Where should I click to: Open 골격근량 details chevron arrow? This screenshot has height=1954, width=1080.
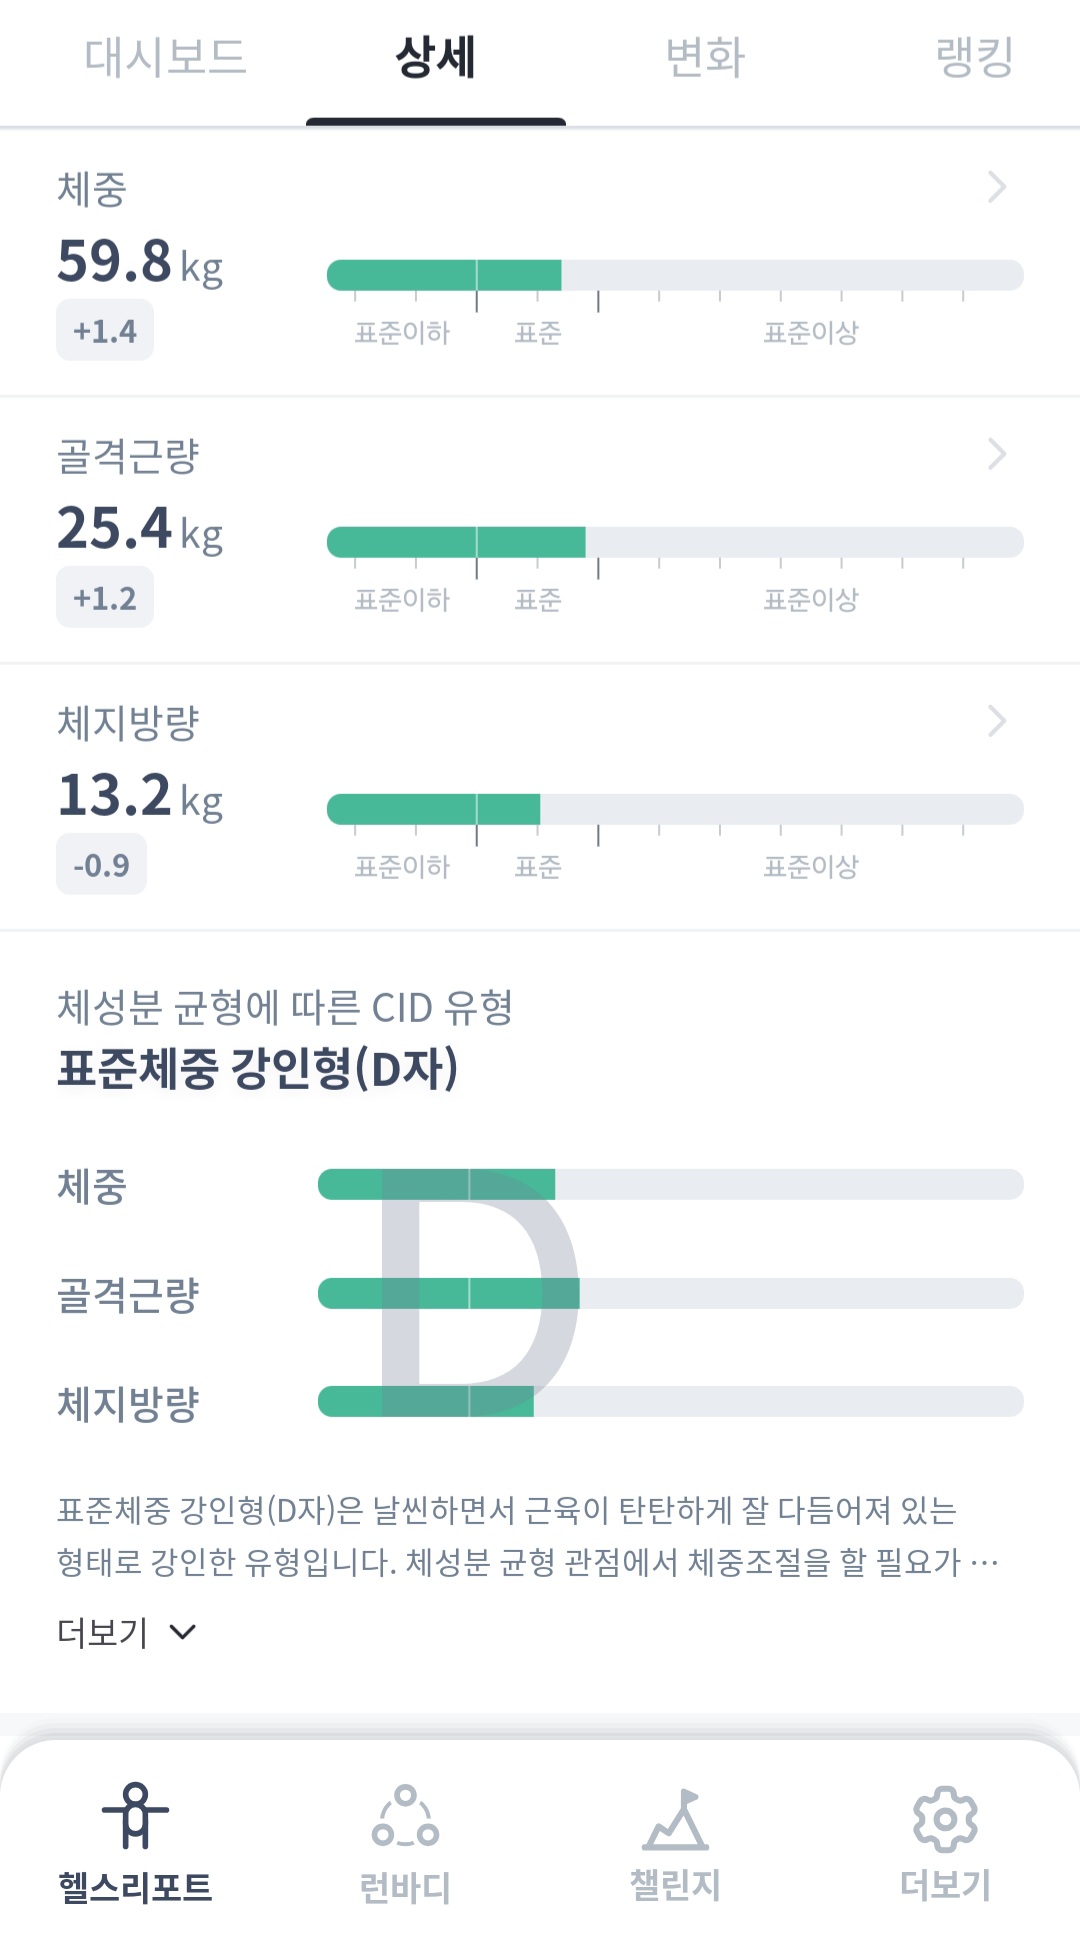(997, 454)
